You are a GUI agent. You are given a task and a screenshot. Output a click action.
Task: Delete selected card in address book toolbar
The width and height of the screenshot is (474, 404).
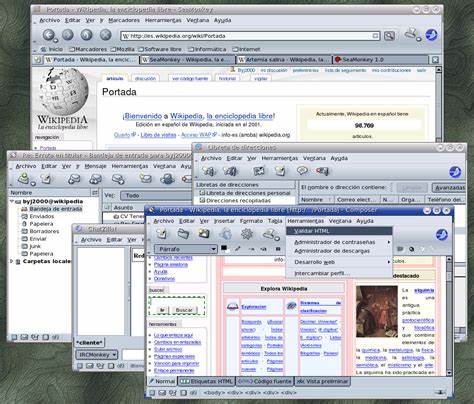[x=322, y=171]
